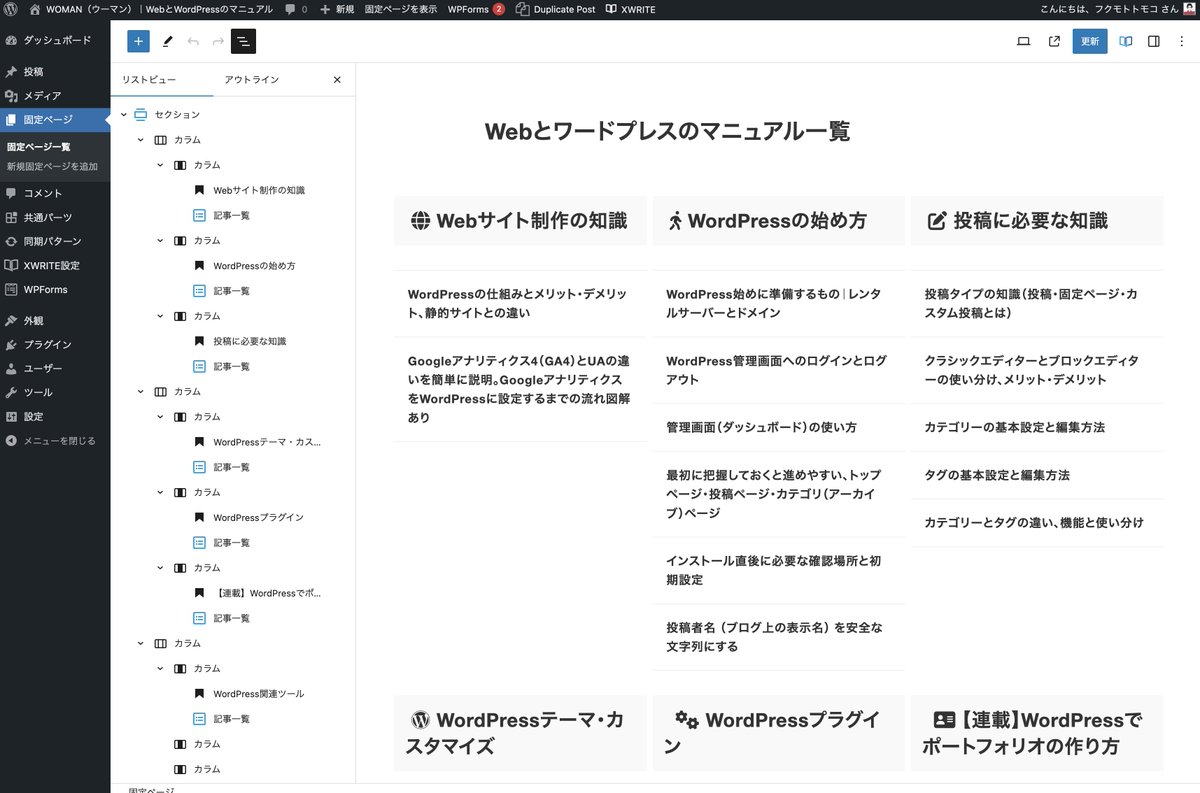Select the セクション block in list view
The height and width of the screenshot is (793, 1200).
[177, 114]
